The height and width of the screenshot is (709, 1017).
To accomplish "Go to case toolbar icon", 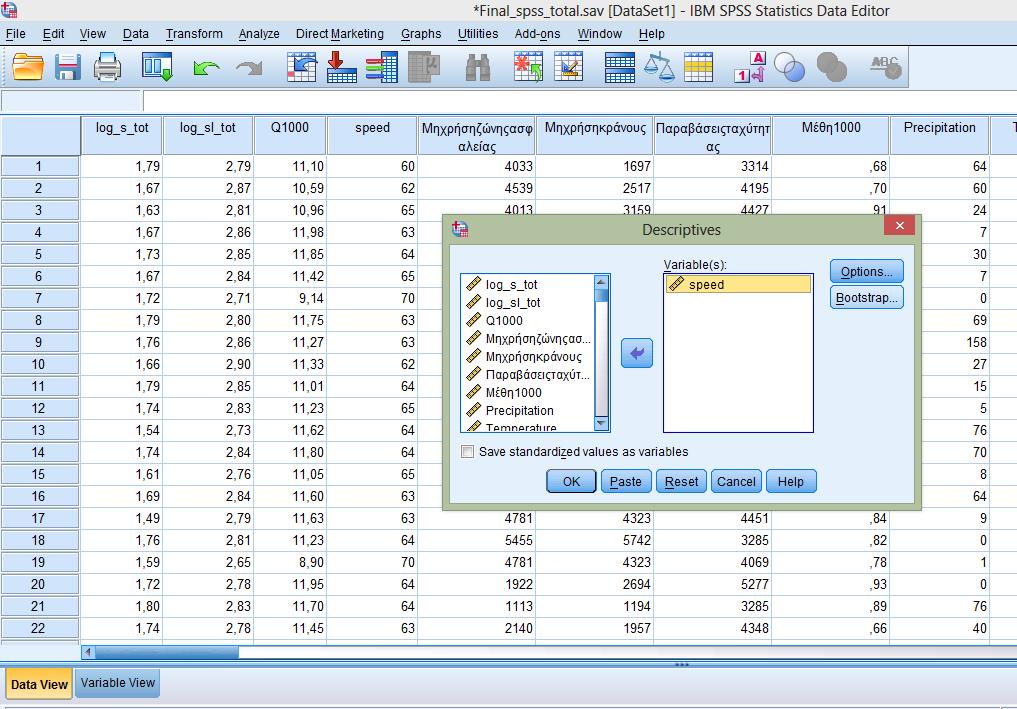I will [x=302, y=67].
